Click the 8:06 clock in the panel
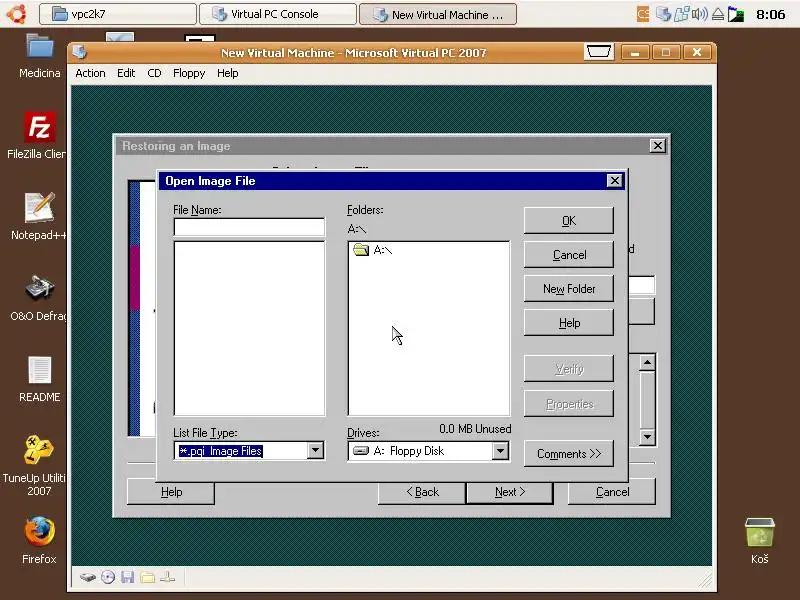This screenshot has width=800, height=600. tap(770, 14)
